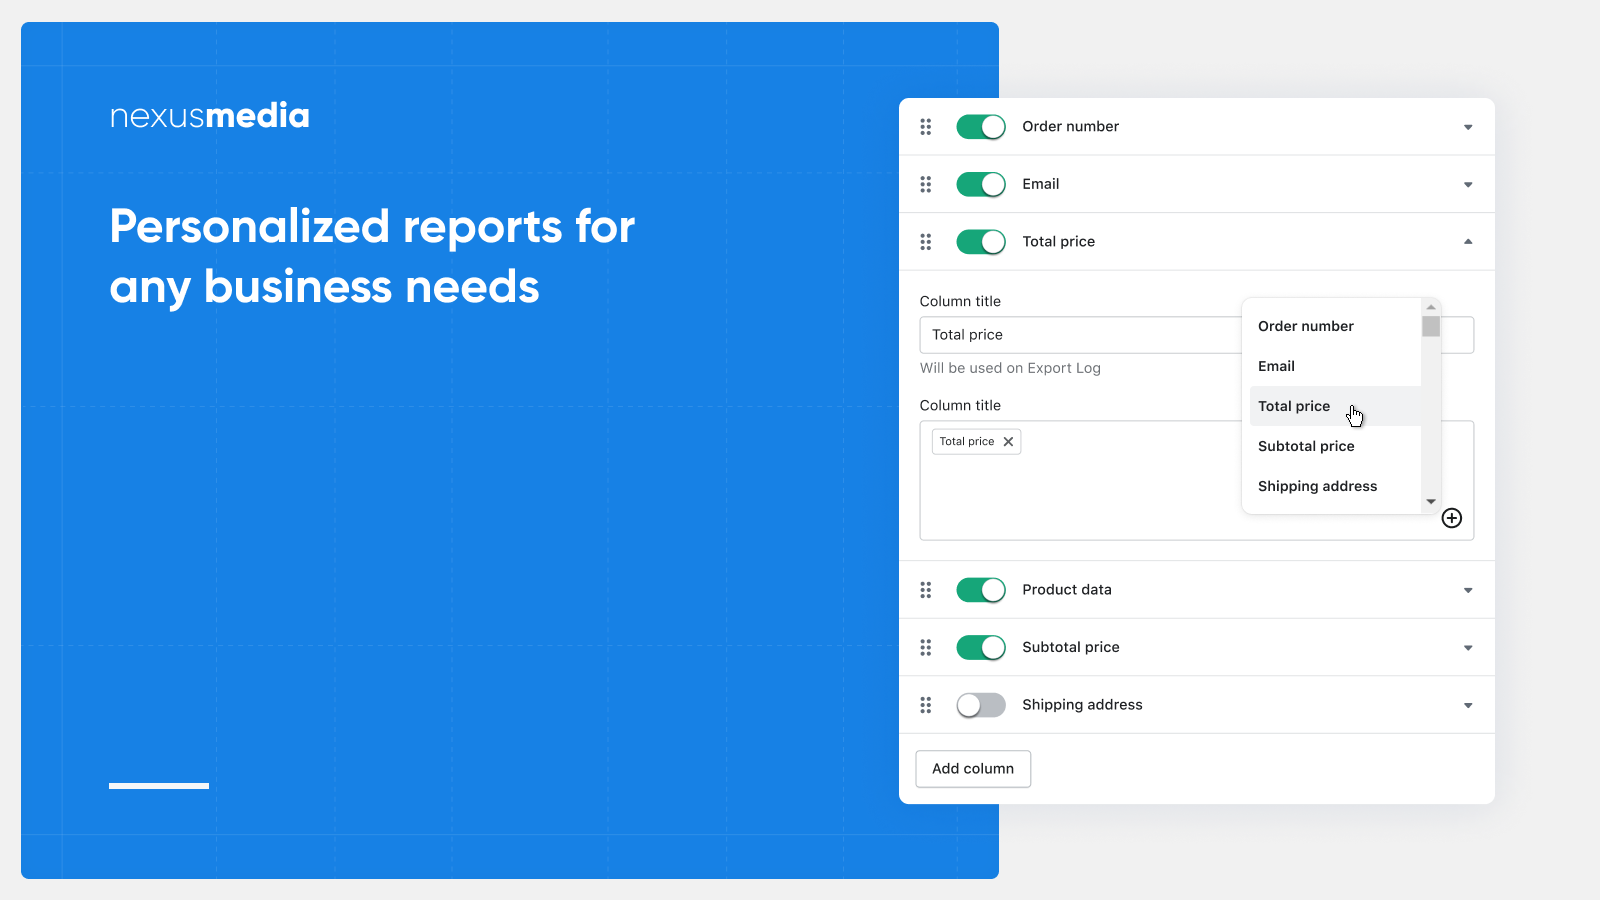The width and height of the screenshot is (1600, 900).
Task: Click the 'Will be used on Export Log' text
Action: pos(1010,368)
